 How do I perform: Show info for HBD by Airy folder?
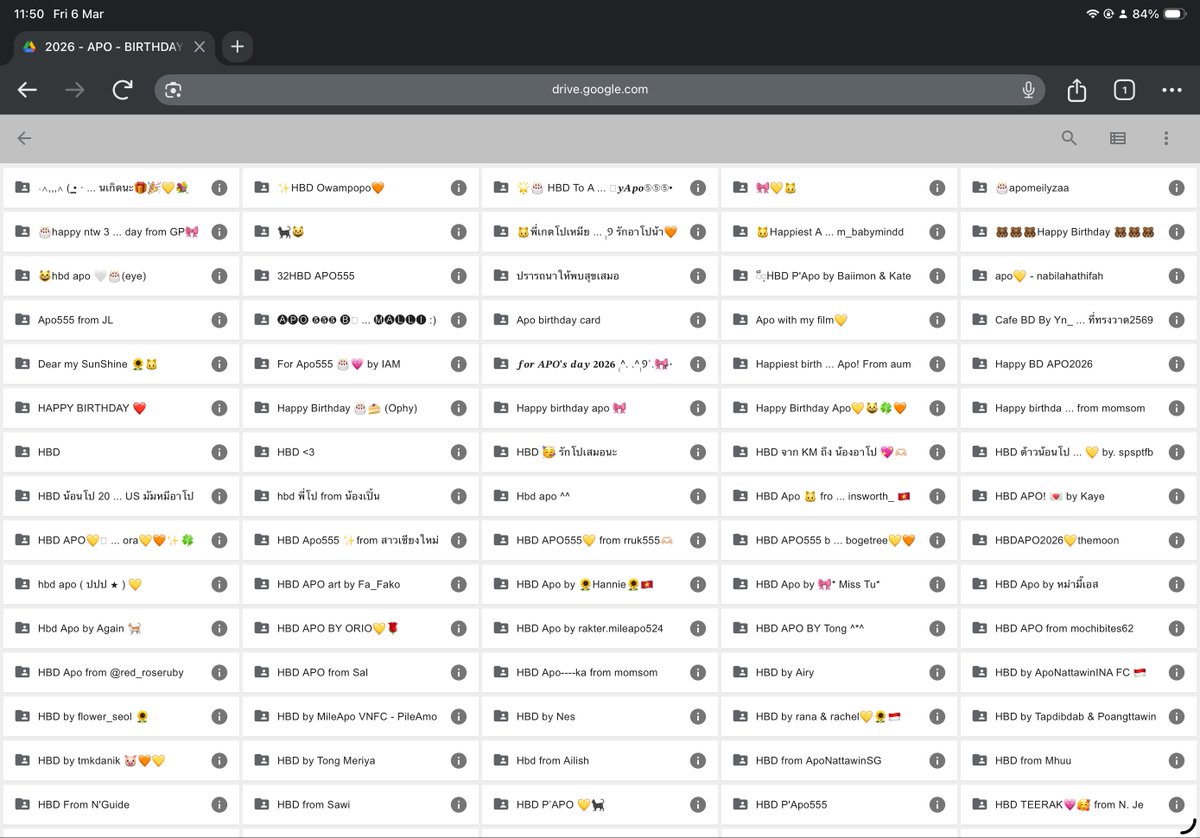click(x=937, y=672)
